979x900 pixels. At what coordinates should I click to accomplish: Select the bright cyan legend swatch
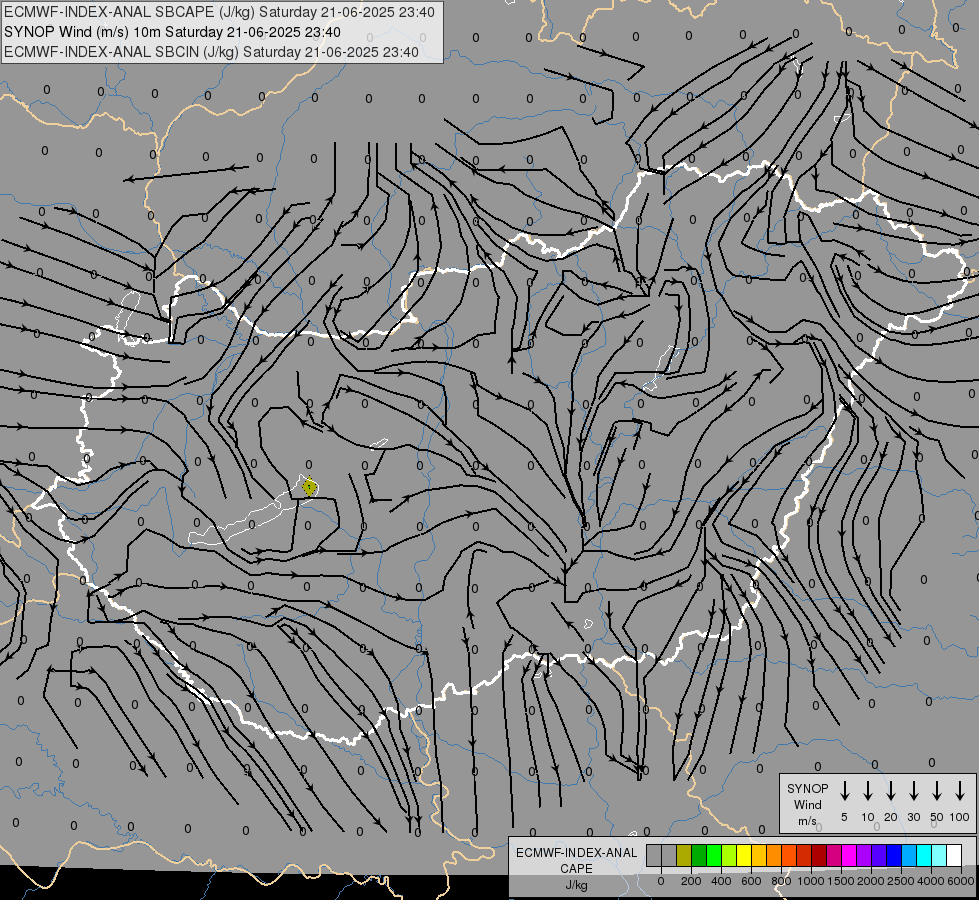click(x=924, y=856)
